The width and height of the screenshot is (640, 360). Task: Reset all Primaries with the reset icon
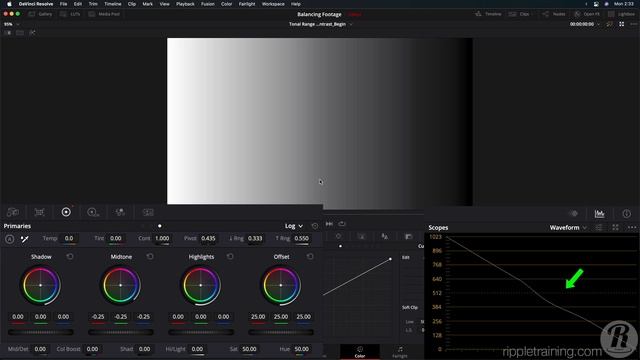(315, 226)
